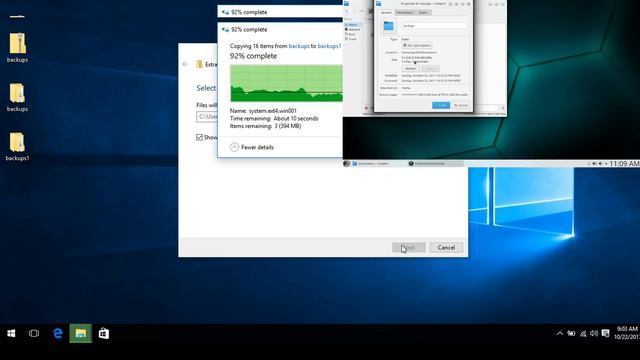Go back using the Extract wizard's arrow

(185, 64)
